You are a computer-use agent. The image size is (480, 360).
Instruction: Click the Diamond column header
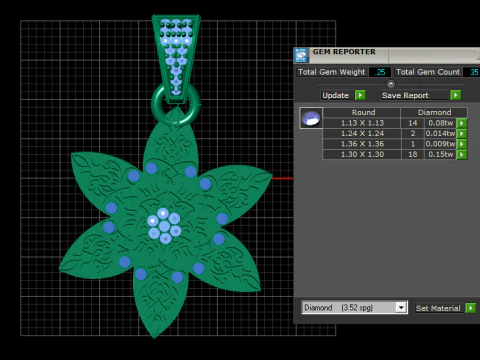click(434, 112)
